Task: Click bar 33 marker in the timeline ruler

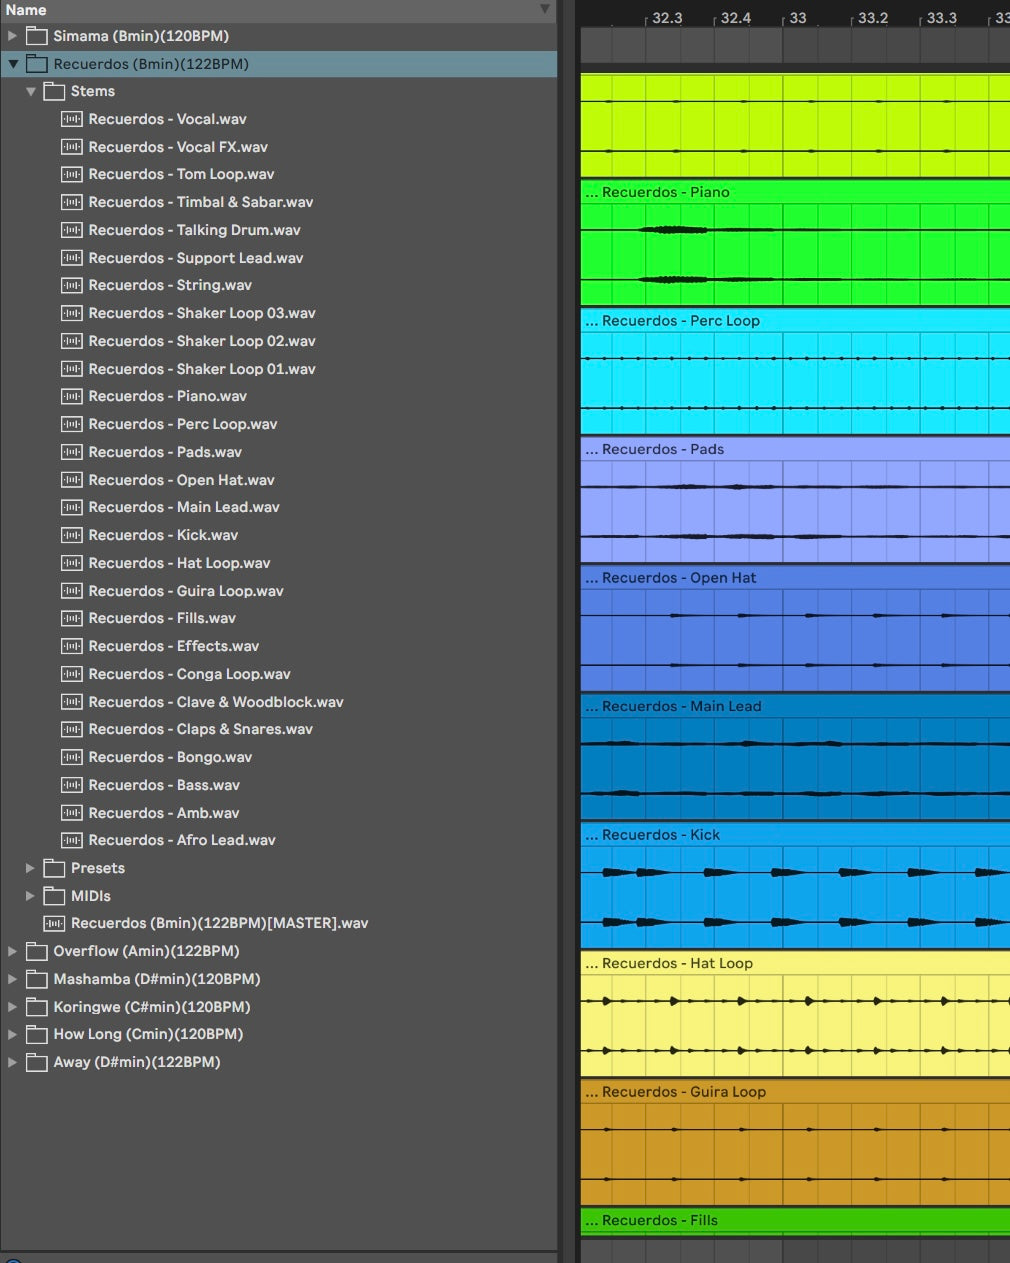Action: click(797, 18)
